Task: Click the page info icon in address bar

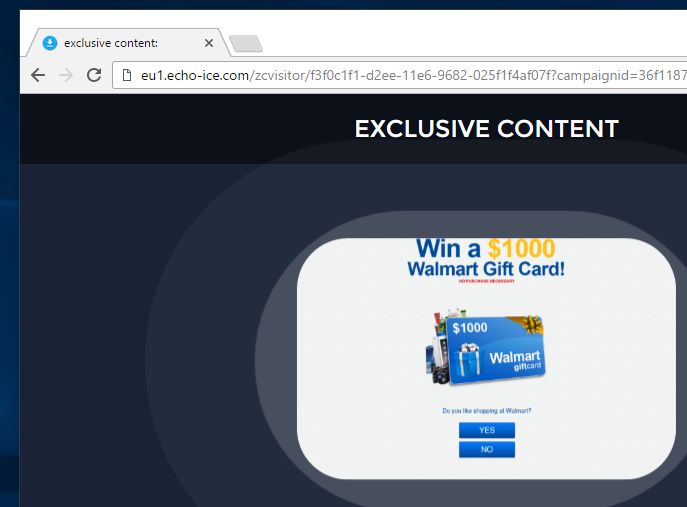Action: pos(127,75)
